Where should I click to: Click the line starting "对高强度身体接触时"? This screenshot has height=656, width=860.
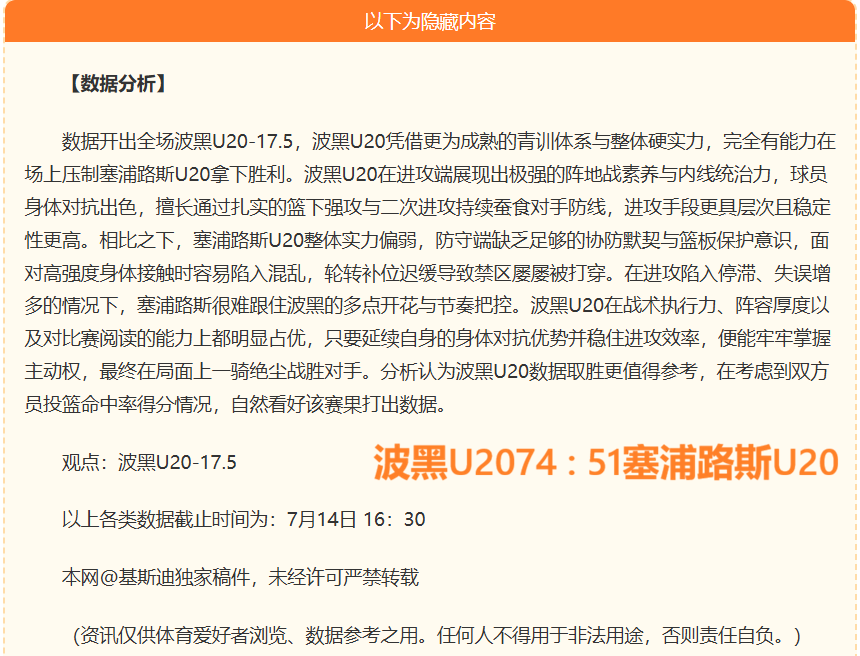coord(427,273)
